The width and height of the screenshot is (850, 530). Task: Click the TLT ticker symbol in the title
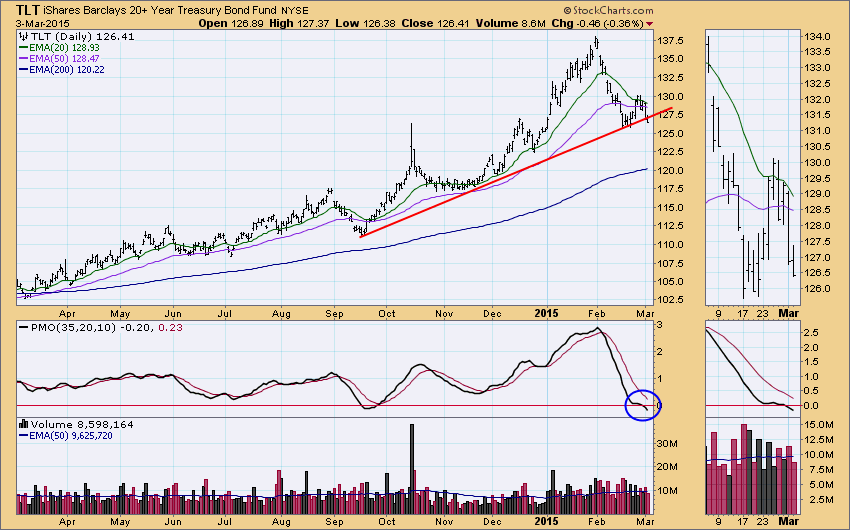click(28, 10)
